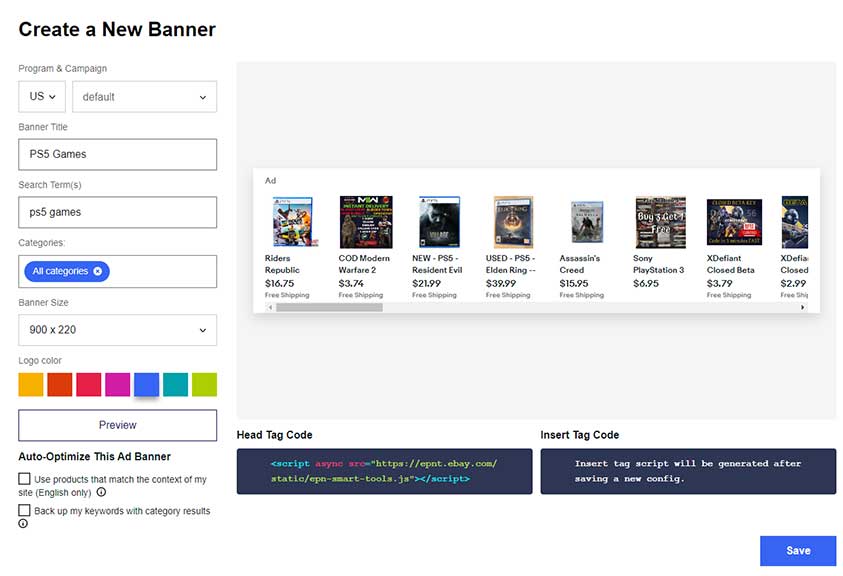
Task: Open the COD Modern Warfare 2 product image
Action: pos(366,222)
